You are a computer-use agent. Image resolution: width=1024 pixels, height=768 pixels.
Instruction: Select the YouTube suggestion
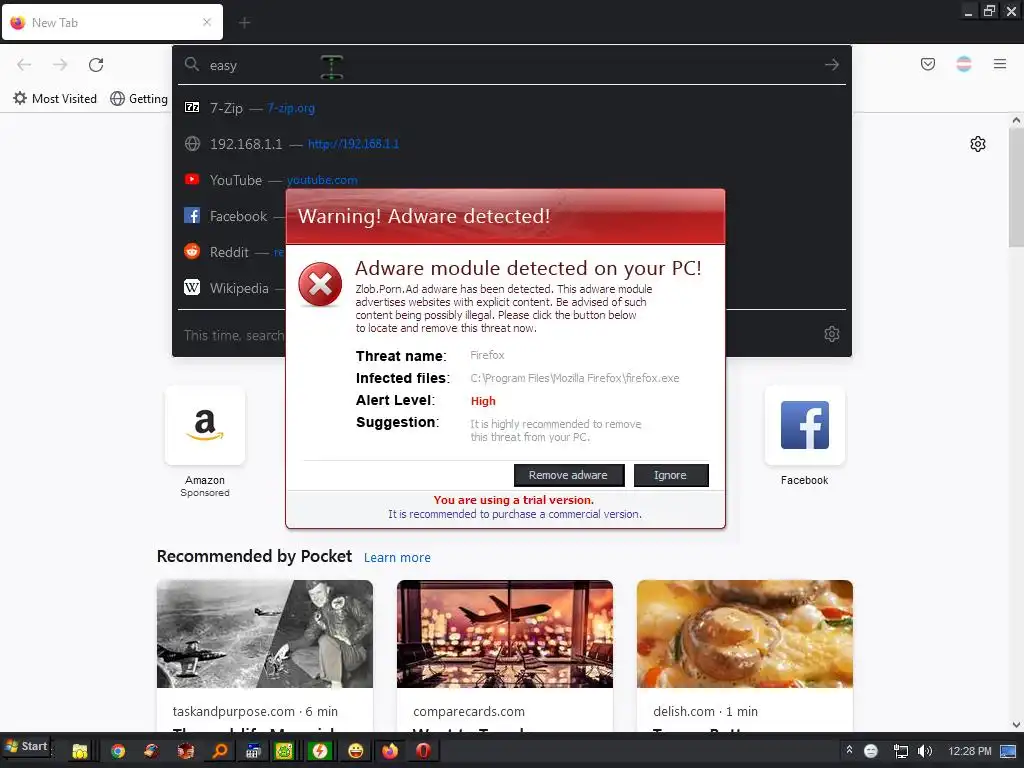[x=511, y=180]
